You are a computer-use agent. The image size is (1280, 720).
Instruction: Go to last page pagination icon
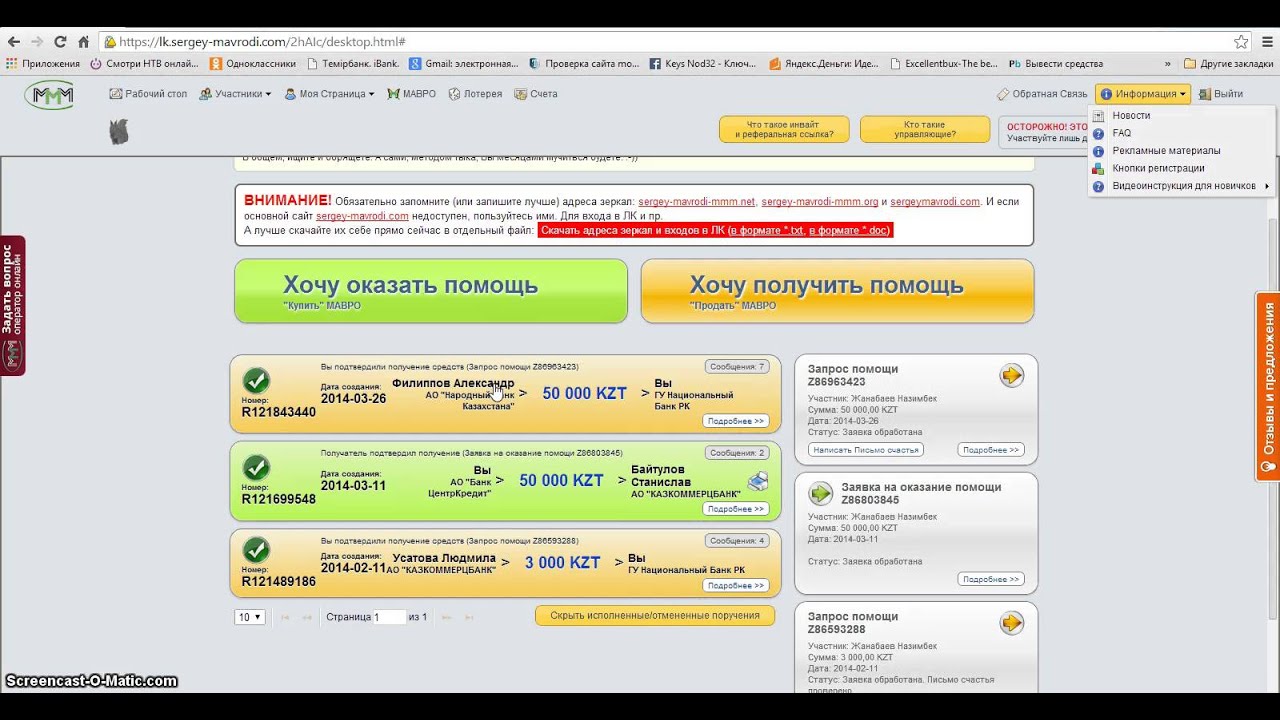[469, 618]
